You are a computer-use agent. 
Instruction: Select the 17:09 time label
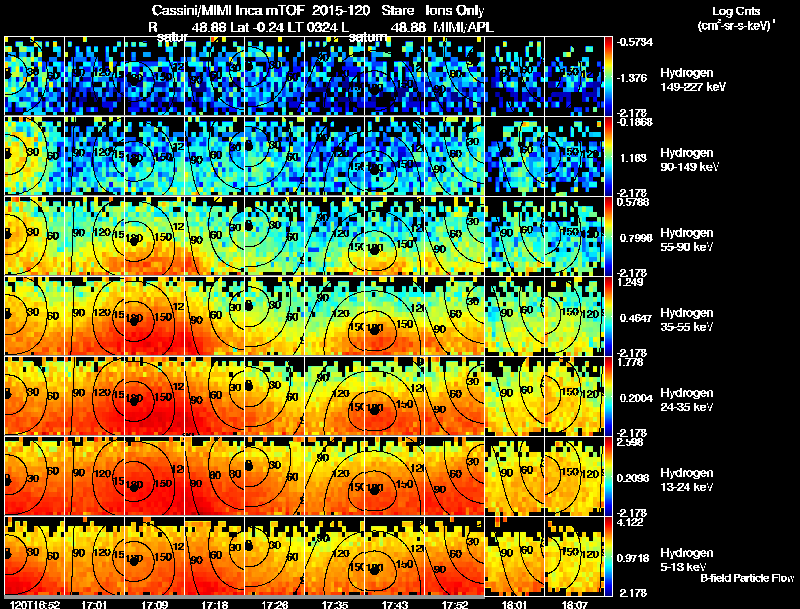[155, 604]
